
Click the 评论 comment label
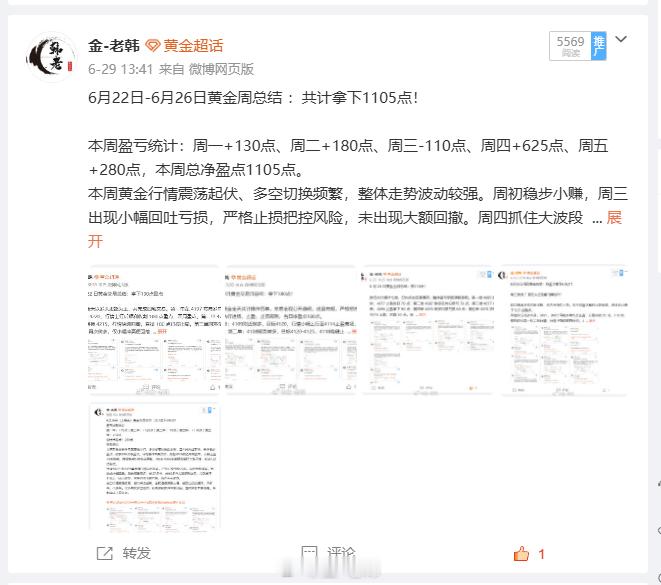(341, 553)
